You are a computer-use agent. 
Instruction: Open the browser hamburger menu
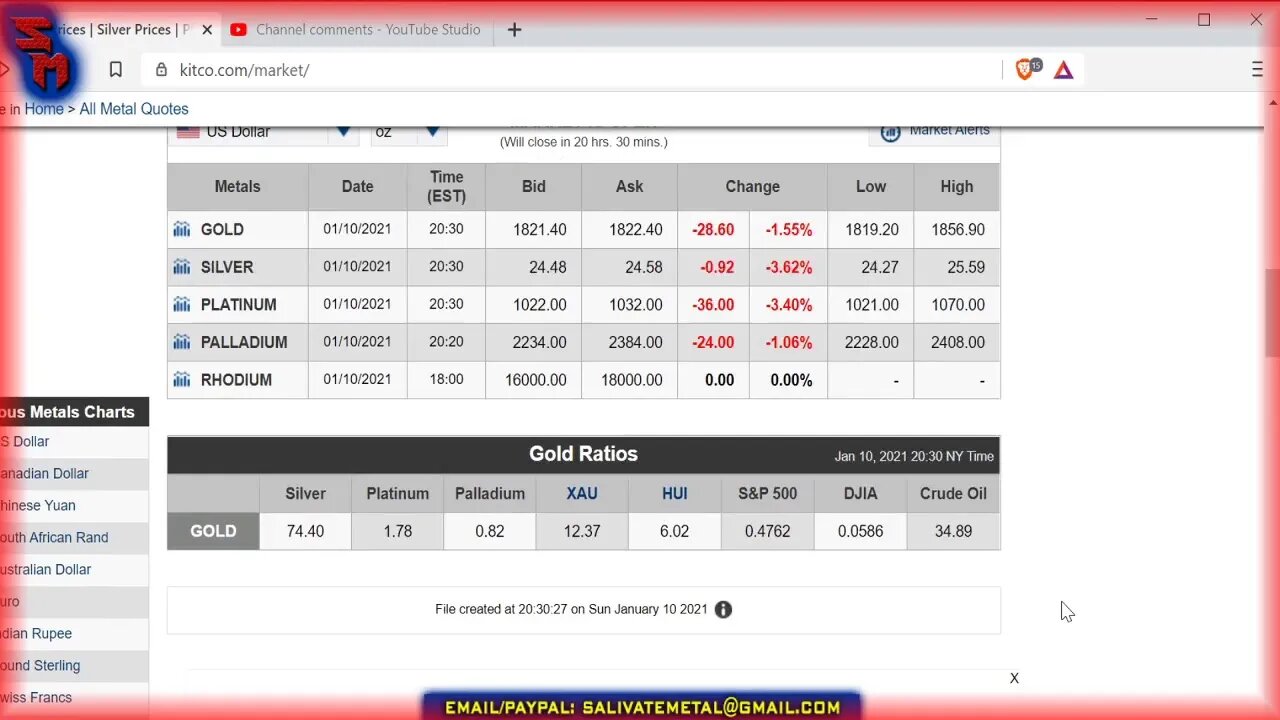point(1258,69)
